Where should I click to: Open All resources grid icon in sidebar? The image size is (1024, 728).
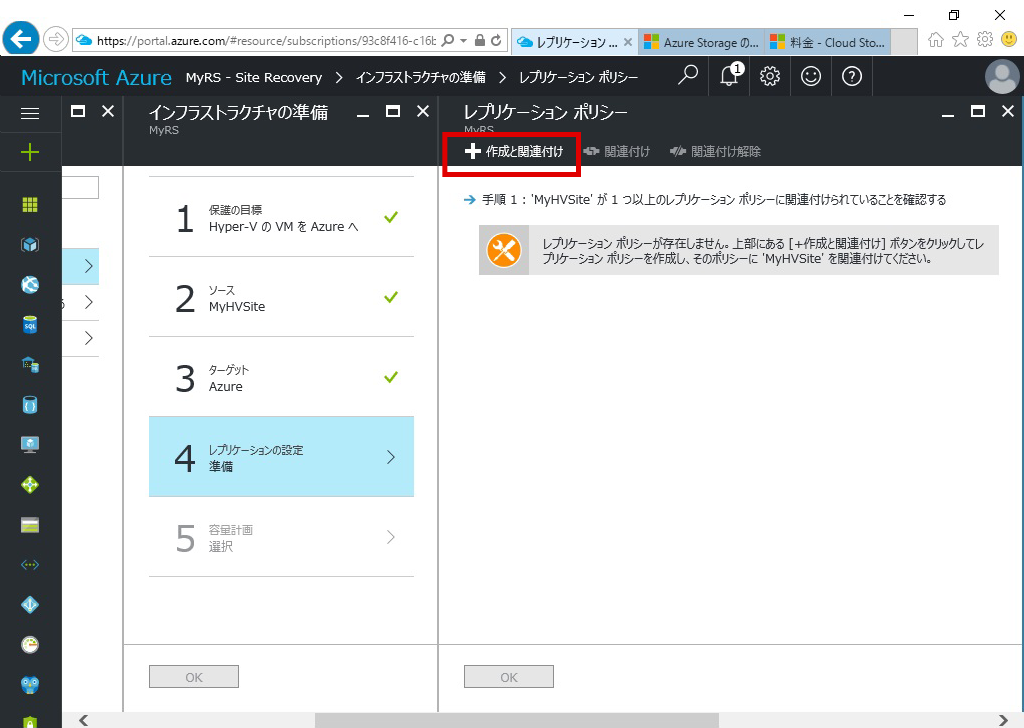coord(30,205)
